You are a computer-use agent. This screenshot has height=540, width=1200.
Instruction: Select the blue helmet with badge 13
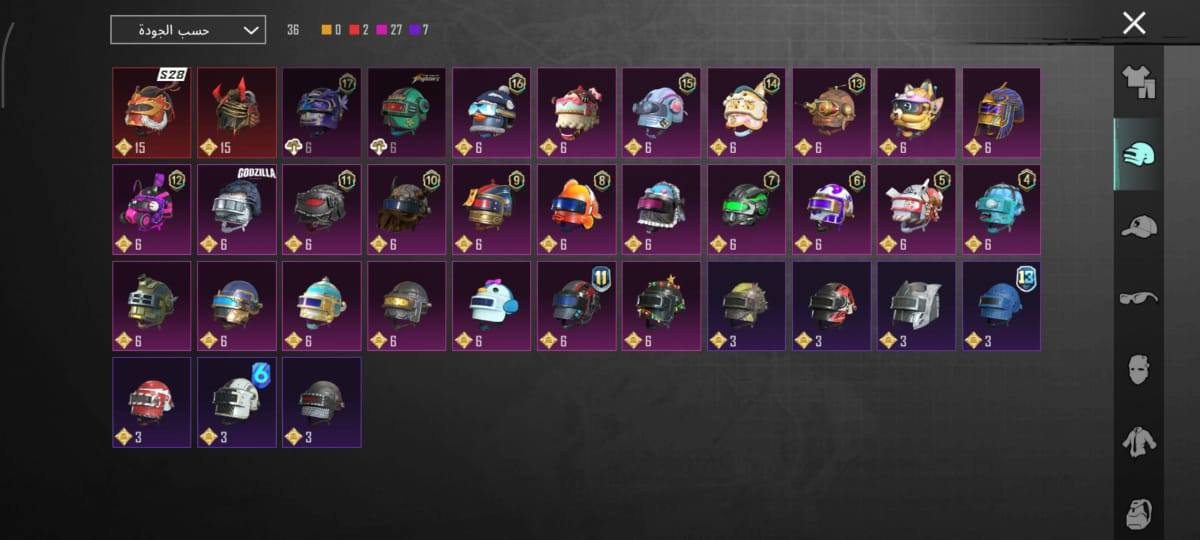point(1001,306)
